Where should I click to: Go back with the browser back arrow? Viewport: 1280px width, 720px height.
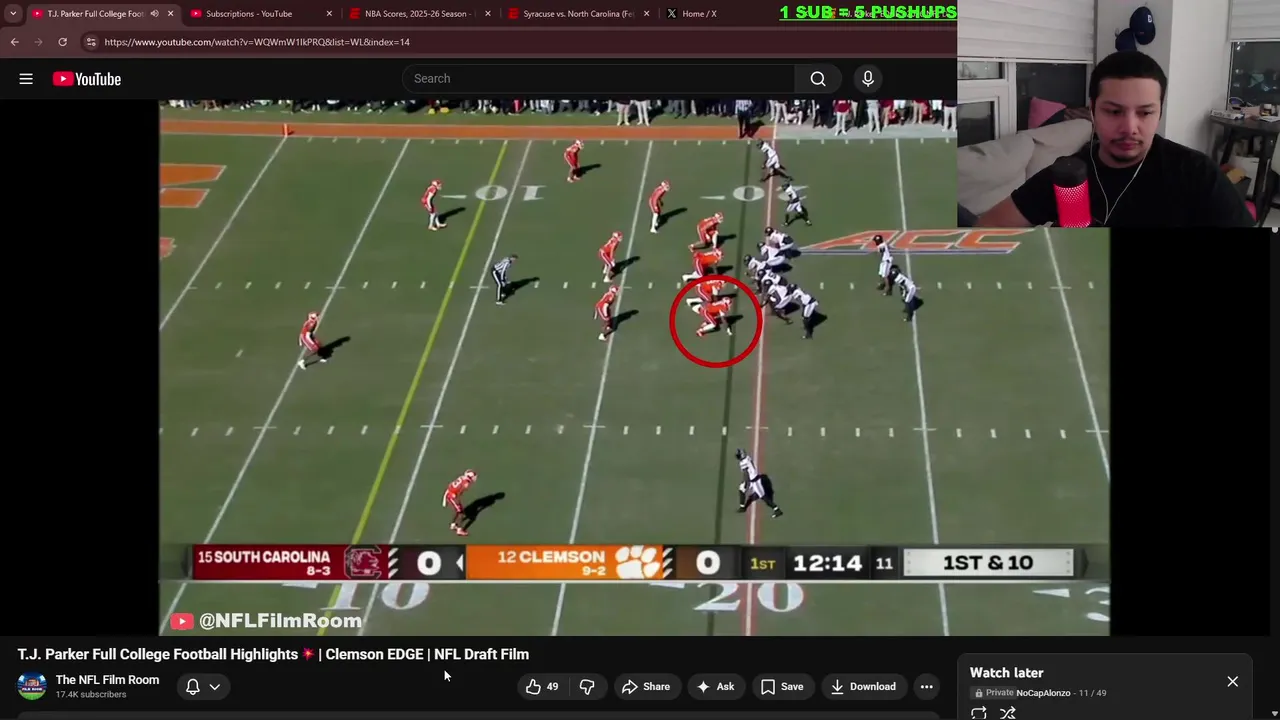point(14,42)
